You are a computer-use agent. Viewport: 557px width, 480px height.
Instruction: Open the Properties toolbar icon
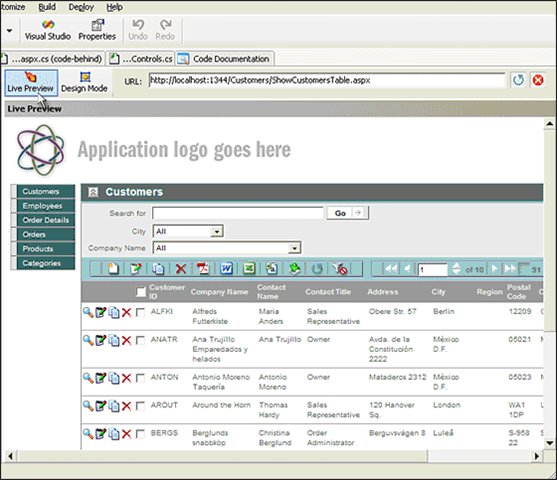(x=97, y=30)
